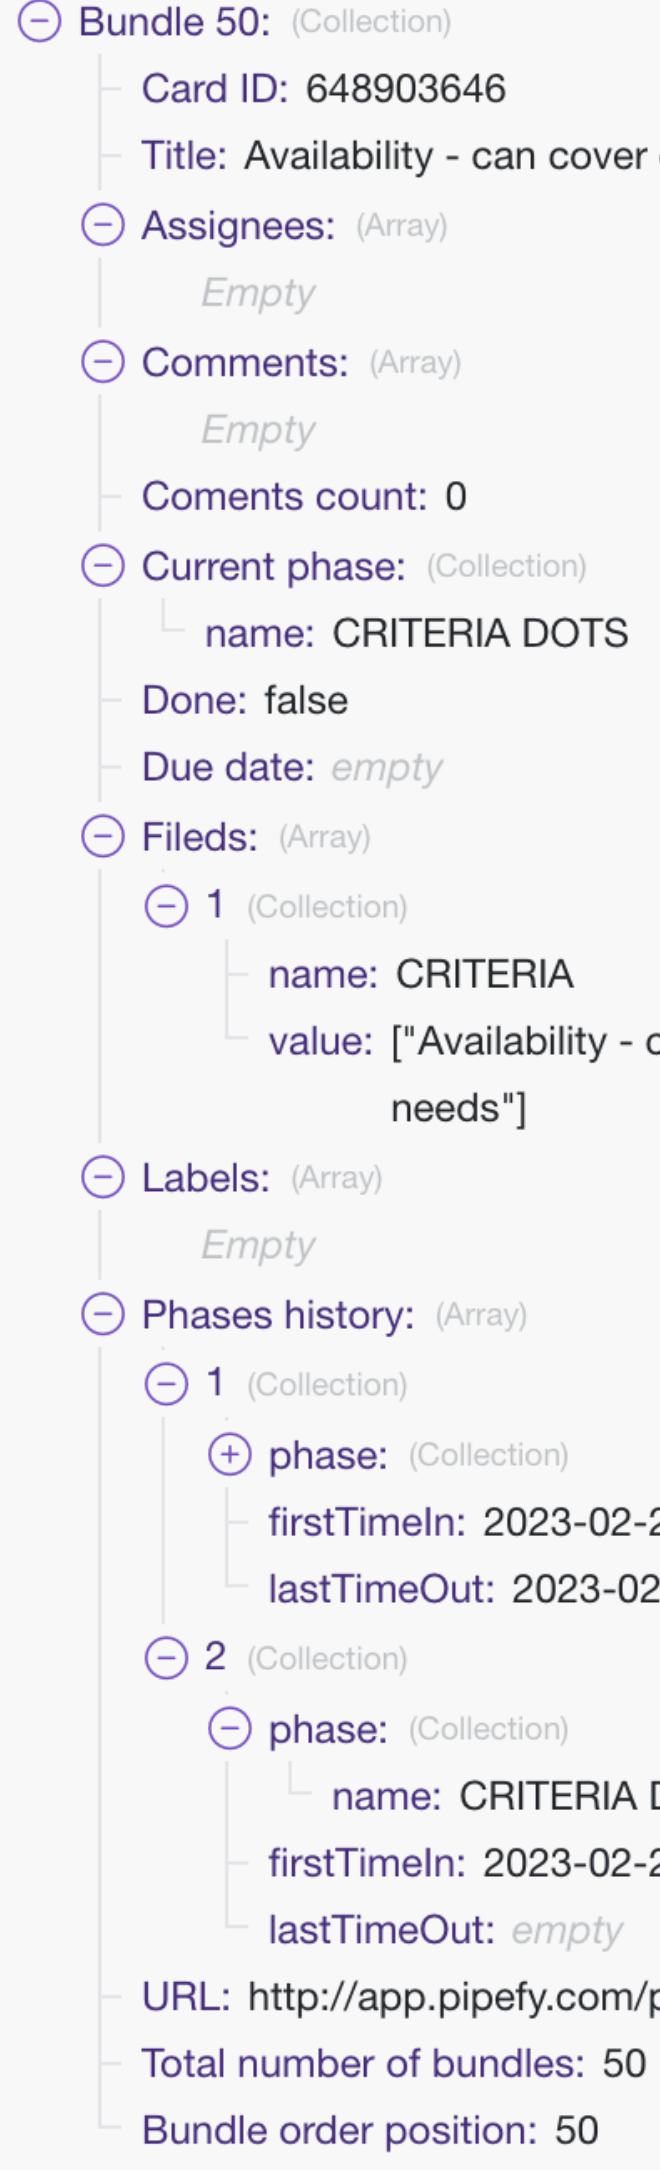Collapse the Current phase collection
The image size is (660, 2170).
[x=103, y=566]
